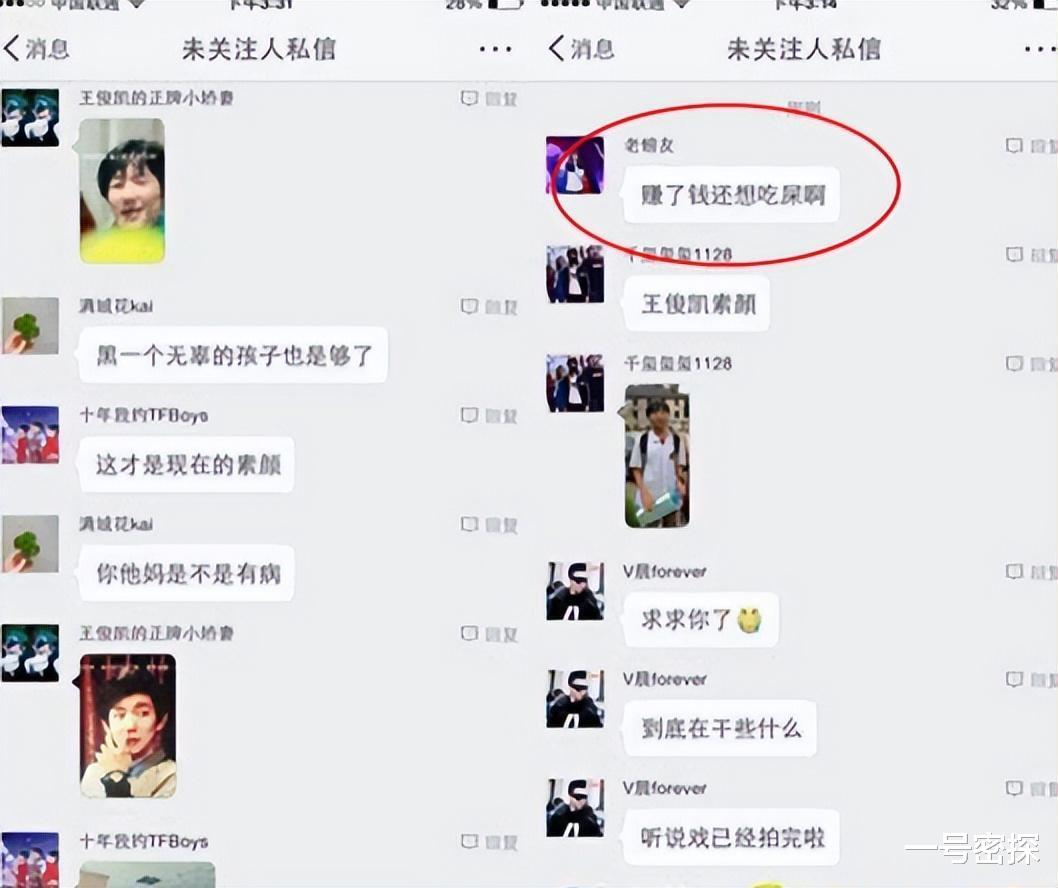1058x888 pixels.
Task: Tap reply icon beside 听说戏已经拍完啦
Action: point(1032,788)
